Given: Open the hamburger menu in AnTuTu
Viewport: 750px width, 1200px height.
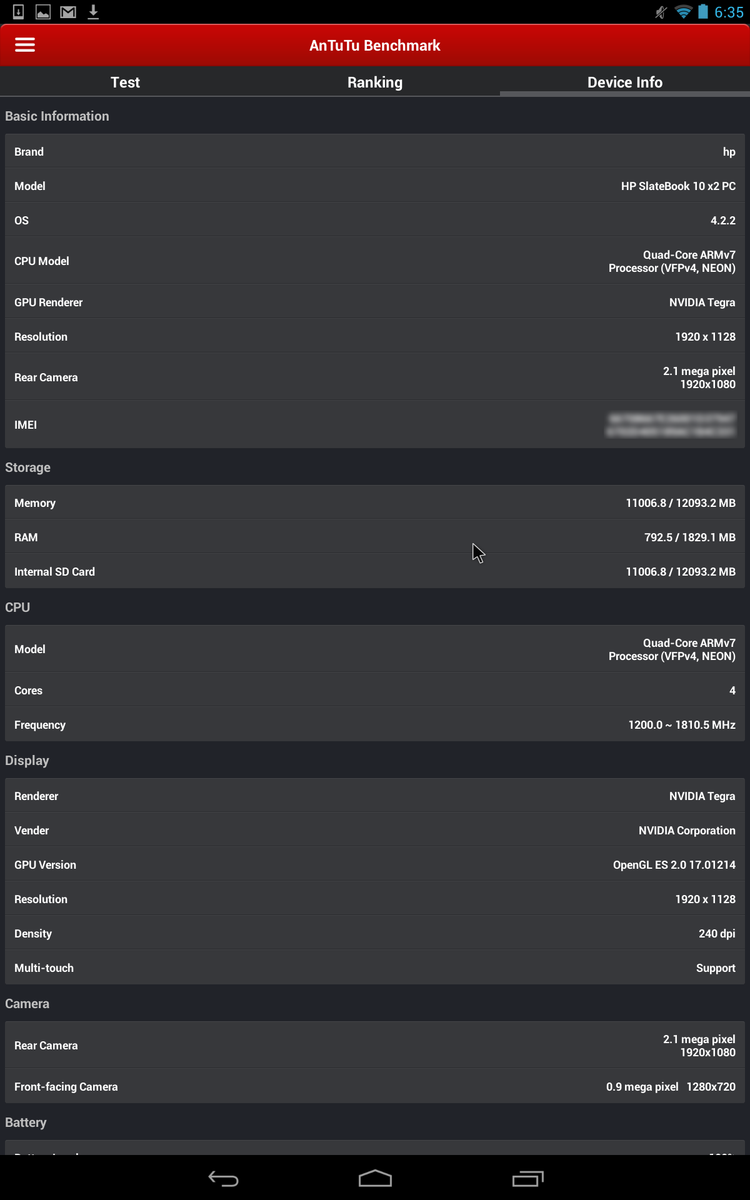Looking at the screenshot, I should coord(25,45).
